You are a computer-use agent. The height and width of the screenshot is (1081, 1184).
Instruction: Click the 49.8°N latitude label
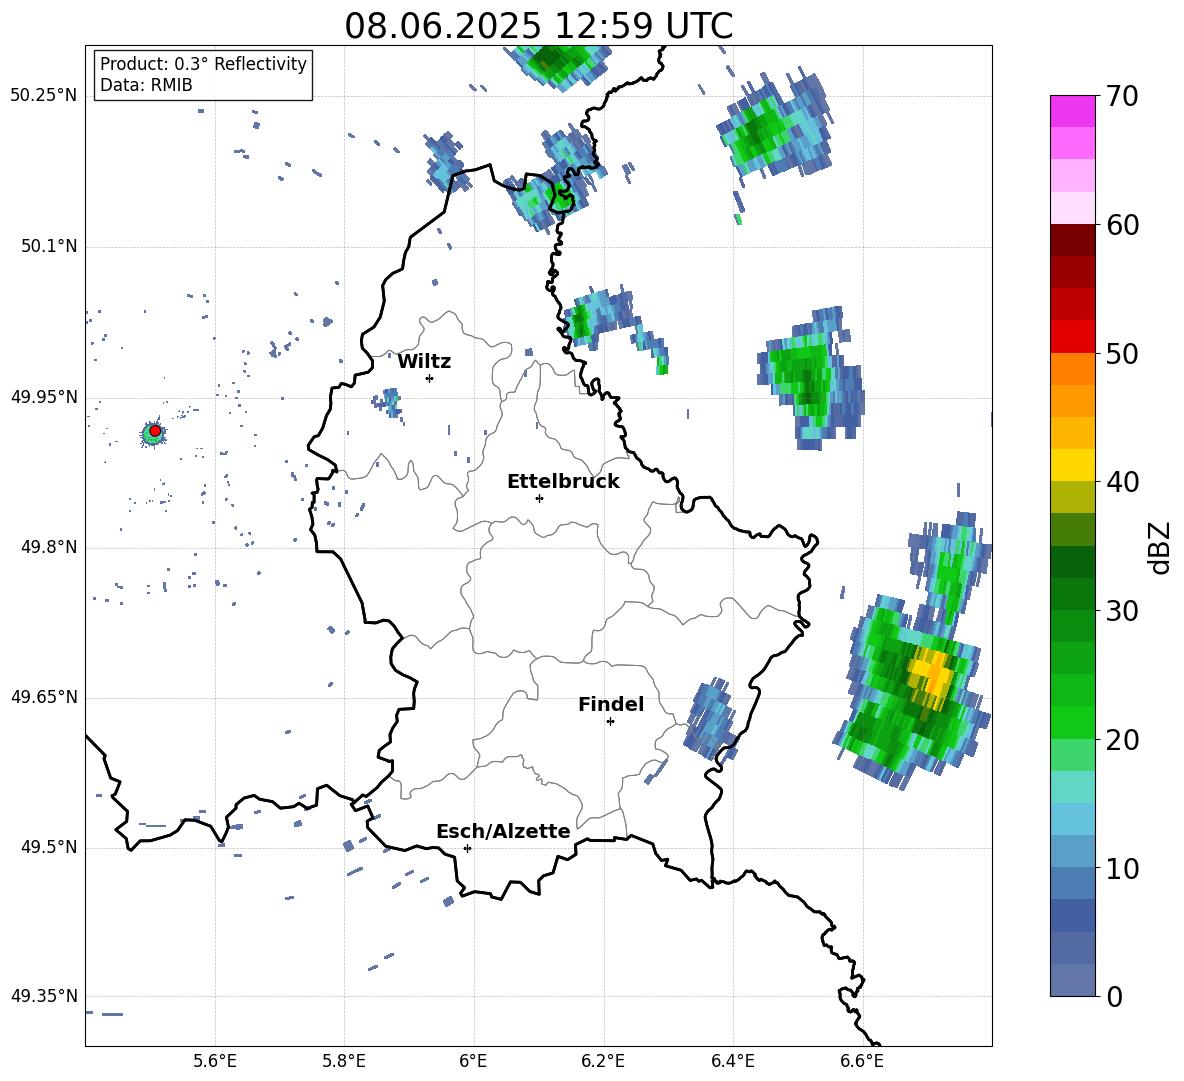coord(48,547)
